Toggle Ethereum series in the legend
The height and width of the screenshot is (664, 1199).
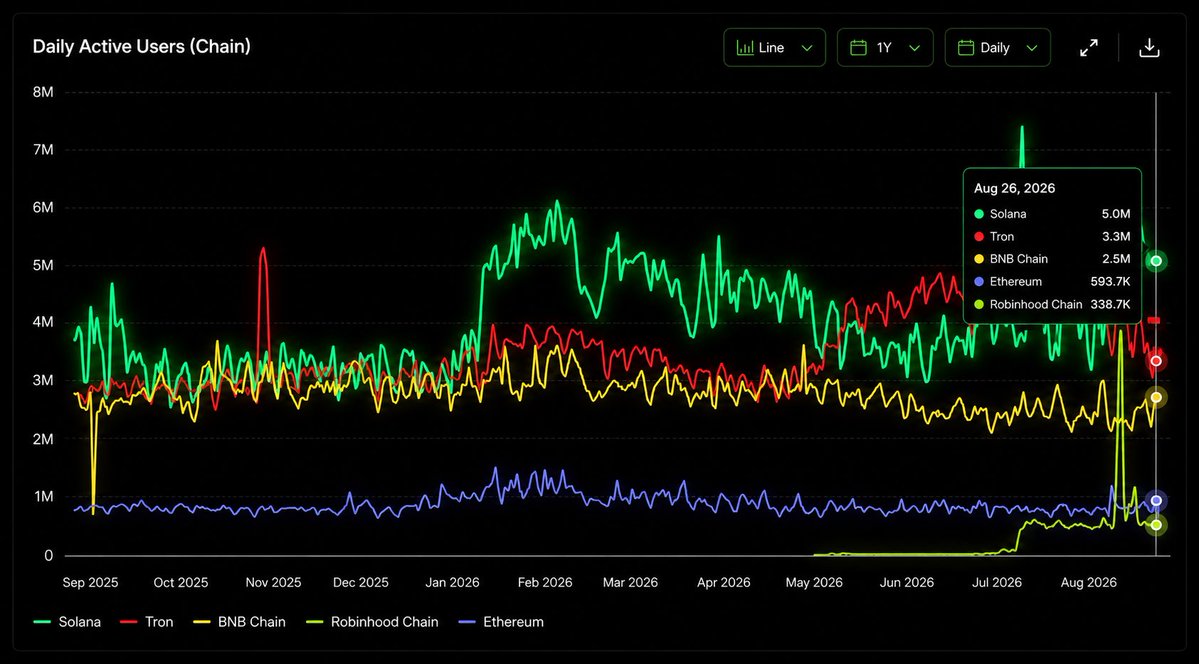(501, 622)
